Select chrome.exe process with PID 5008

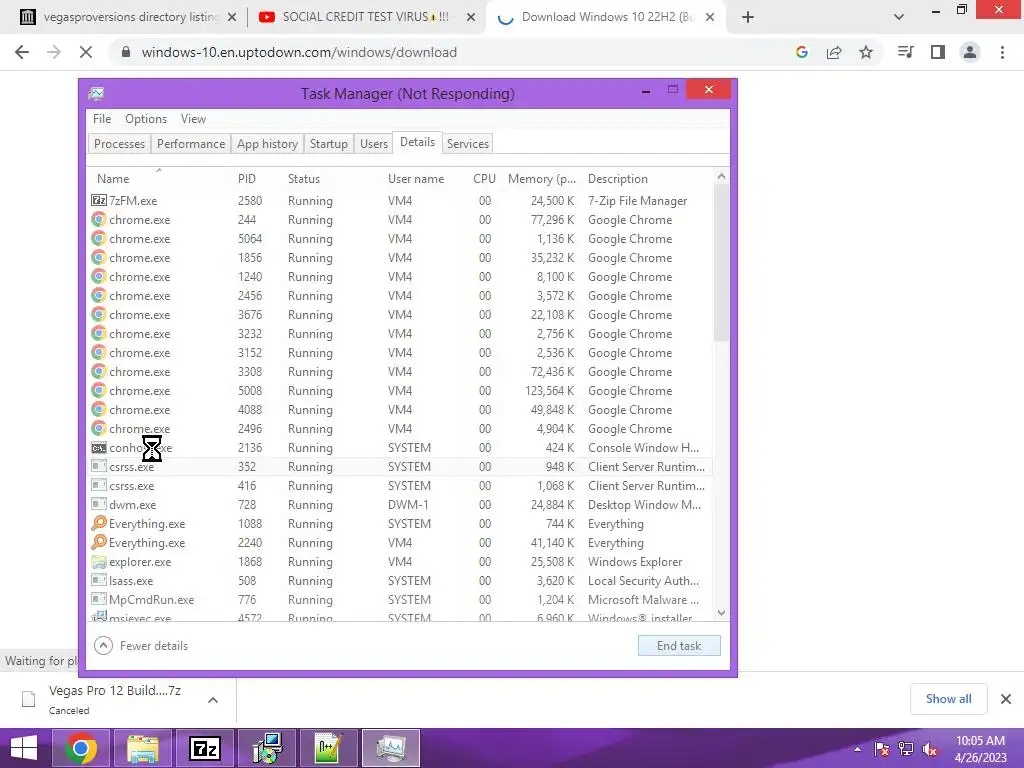pos(400,391)
